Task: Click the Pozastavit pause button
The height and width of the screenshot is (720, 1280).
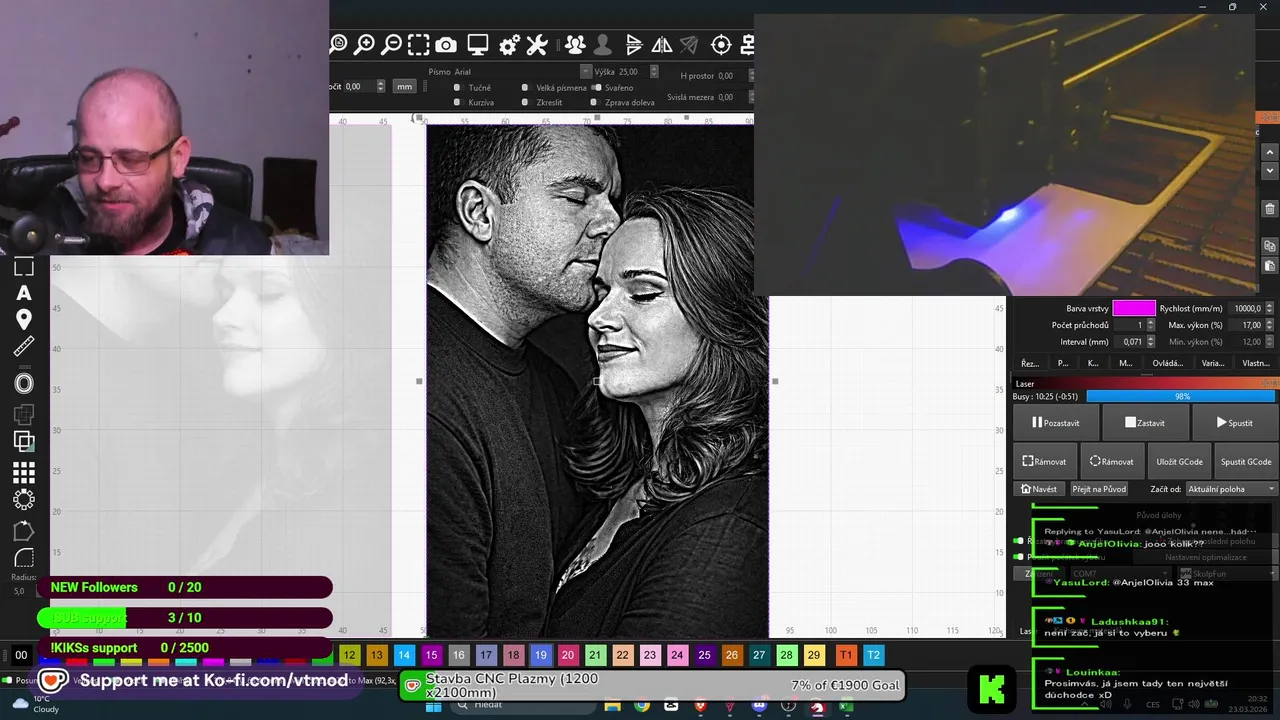Action: [1056, 423]
